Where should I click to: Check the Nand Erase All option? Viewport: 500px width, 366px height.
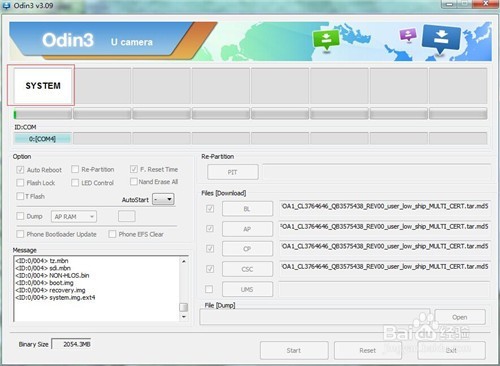tap(134, 181)
